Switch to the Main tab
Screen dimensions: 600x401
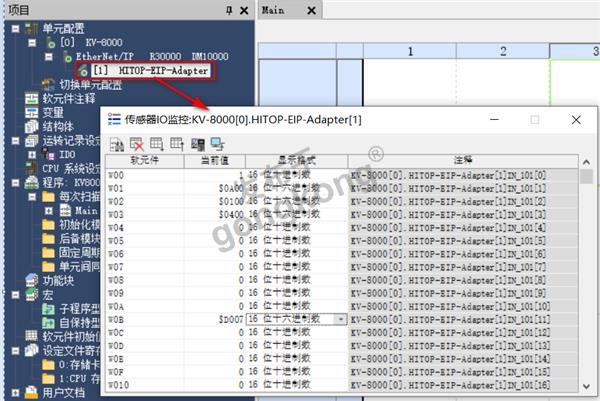pos(273,10)
